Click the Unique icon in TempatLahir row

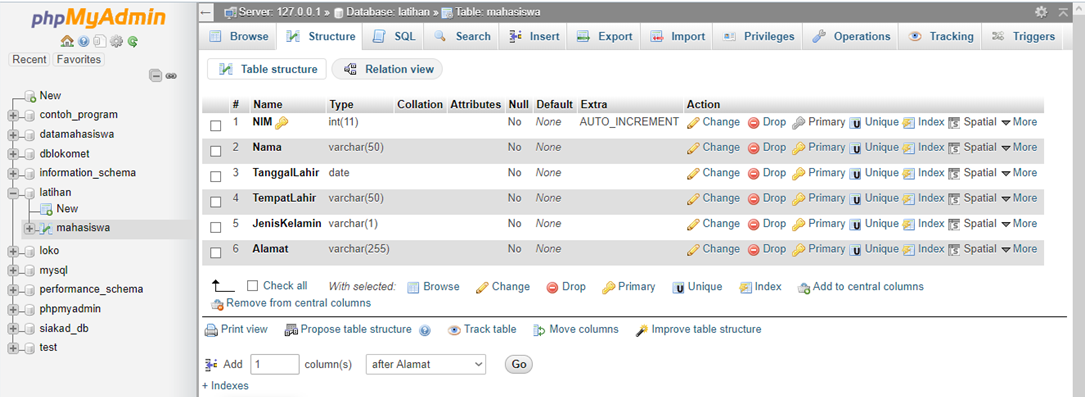(855, 199)
